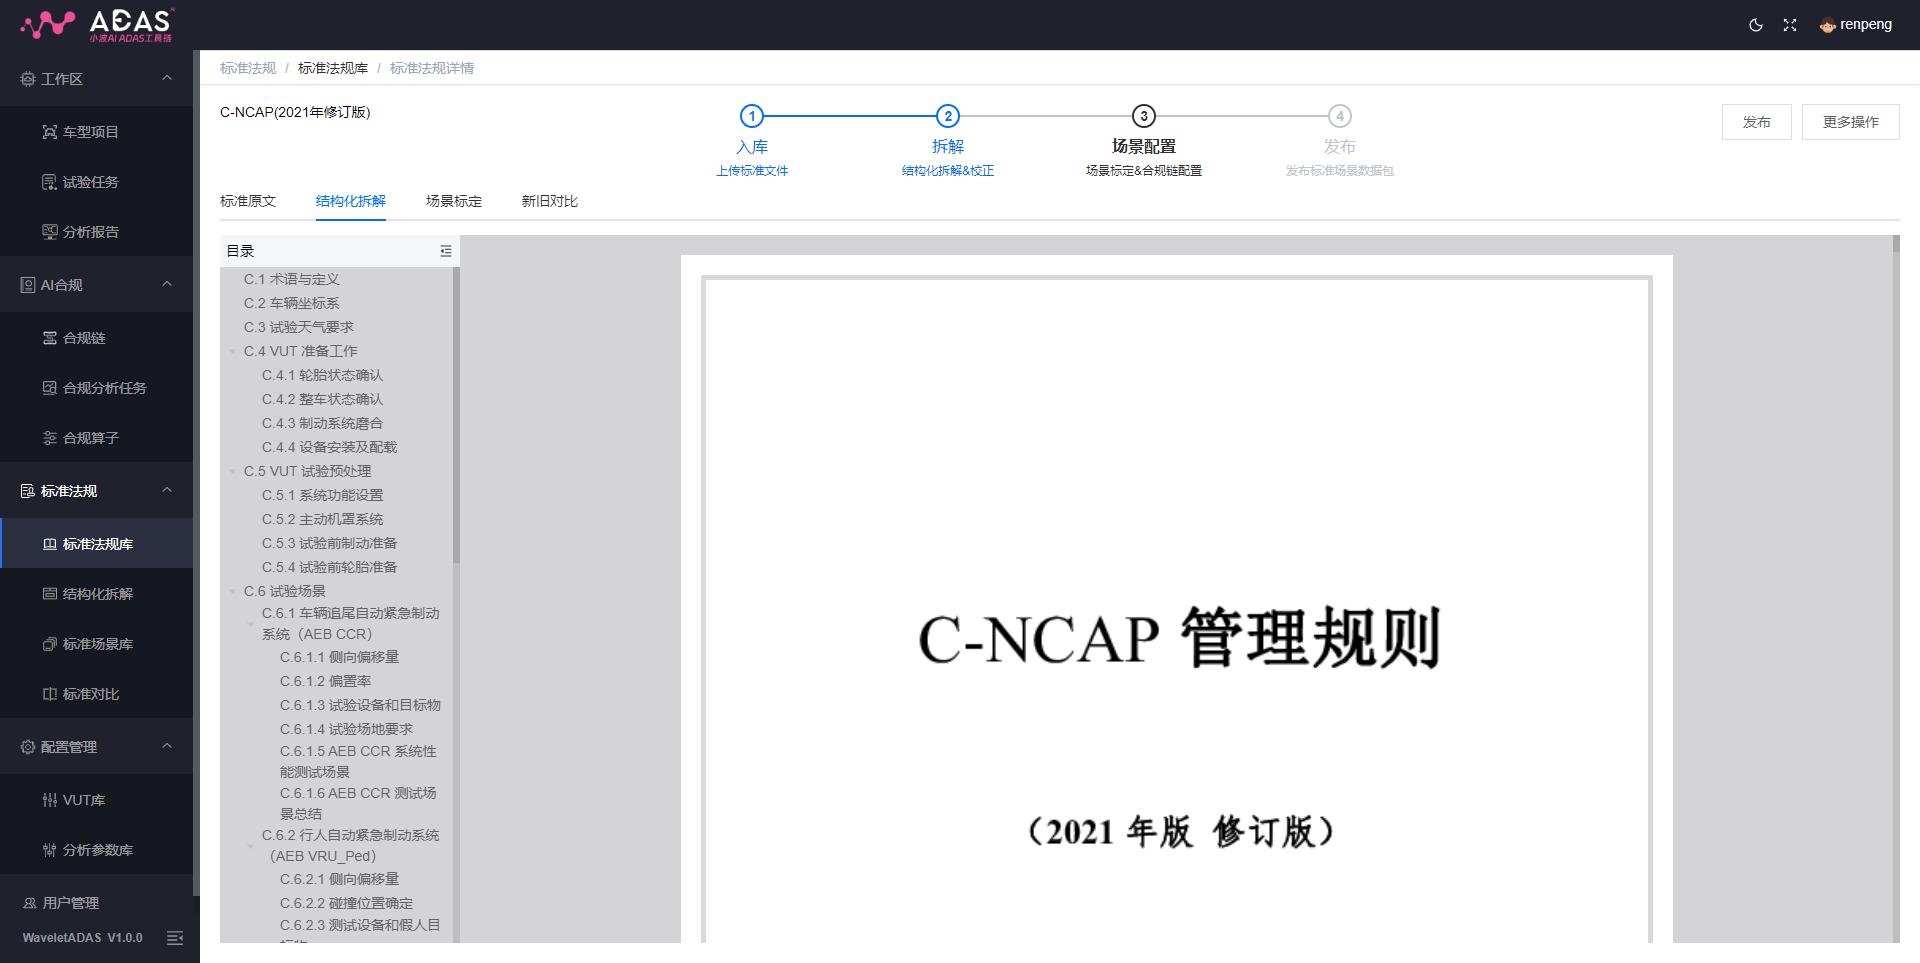Collapse C.6 试验场景 tree node
Screen dimensions: 1920x963
(x=233, y=592)
